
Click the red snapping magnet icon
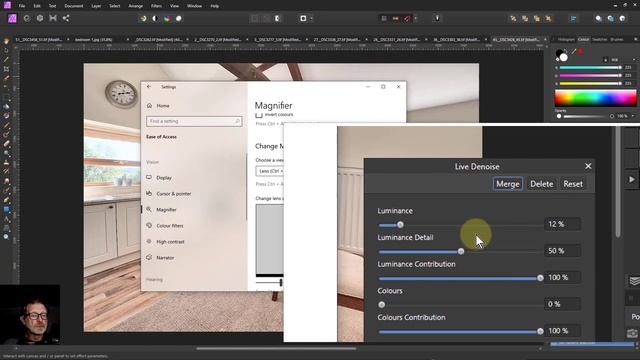click(407, 18)
